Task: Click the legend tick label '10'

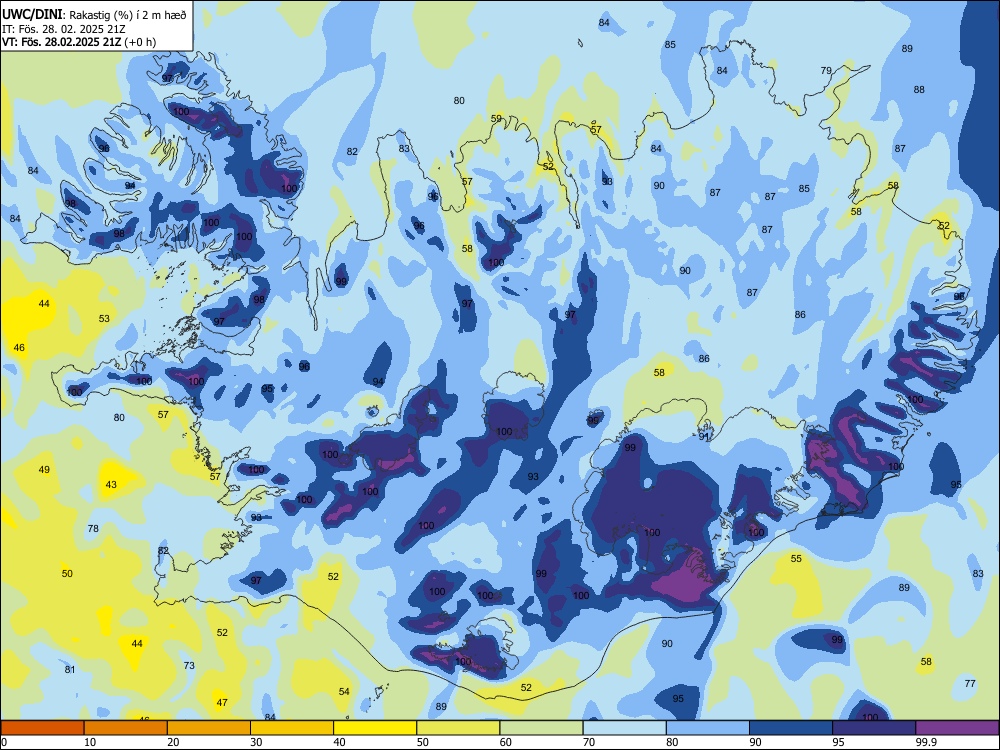Action: click(x=90, y=742)
